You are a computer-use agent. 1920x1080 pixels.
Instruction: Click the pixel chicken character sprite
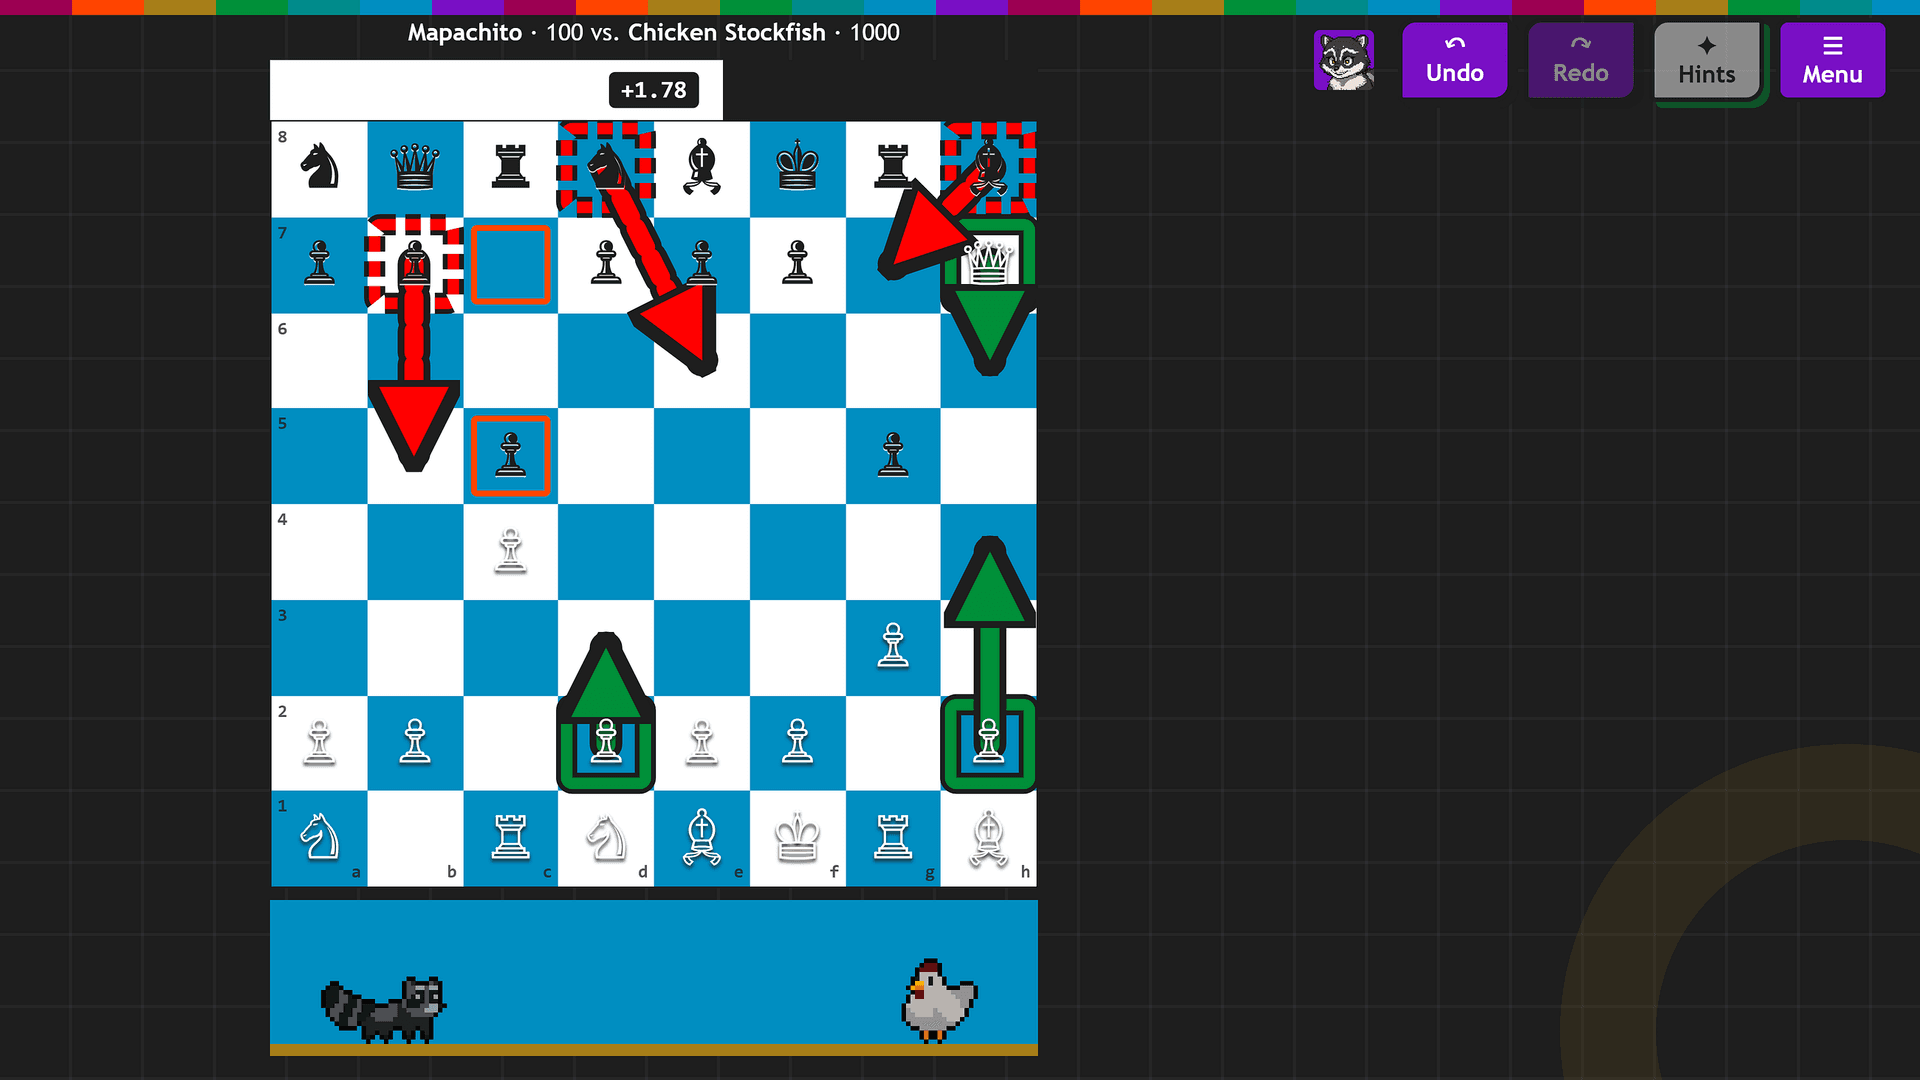pyautogui.click(x=938, y=1001)
